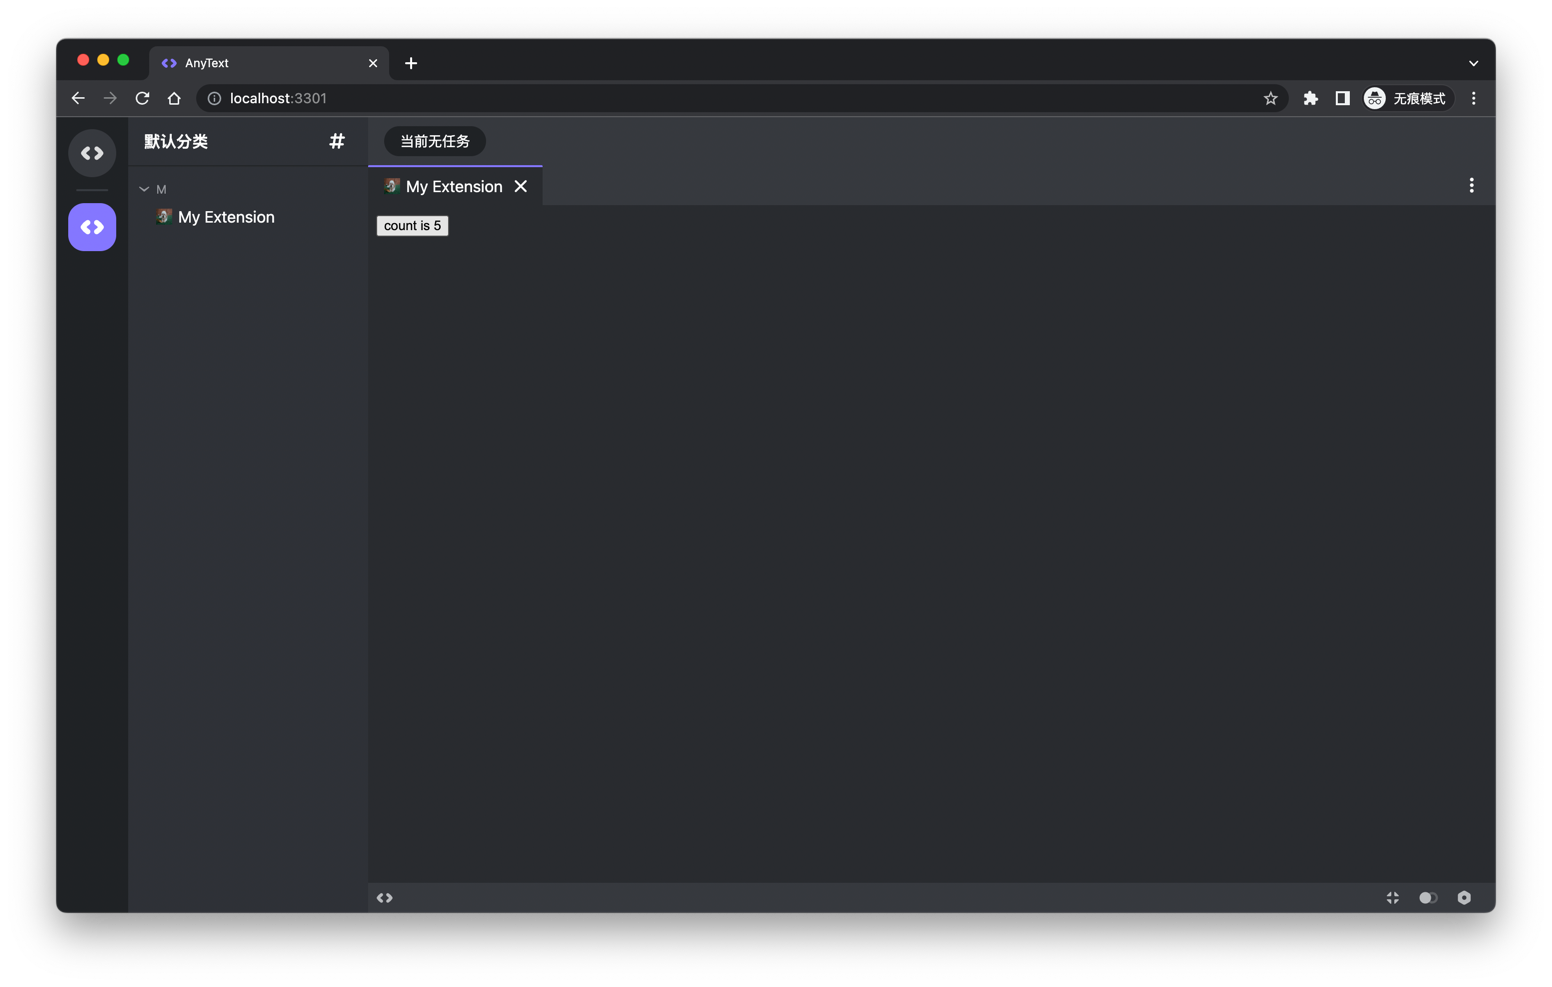Toggle the switch in the bottom status bar
1552x987 pixels.
click(1428, 898)
